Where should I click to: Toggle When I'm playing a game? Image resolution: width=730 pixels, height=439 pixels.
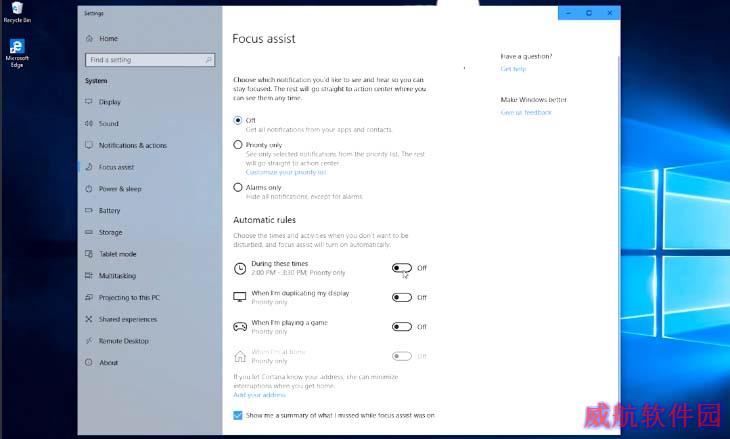pyautogui.click(x=402, y=327)
